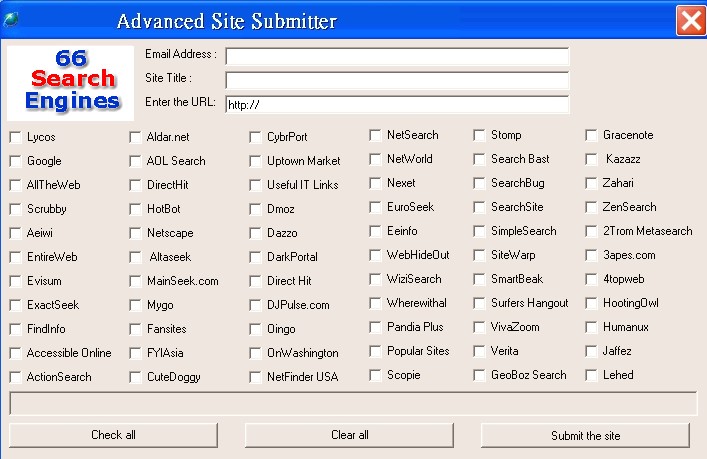Tick Surfers Hangout checkbox
Screen dimensions: 707x459
[479, 303]
